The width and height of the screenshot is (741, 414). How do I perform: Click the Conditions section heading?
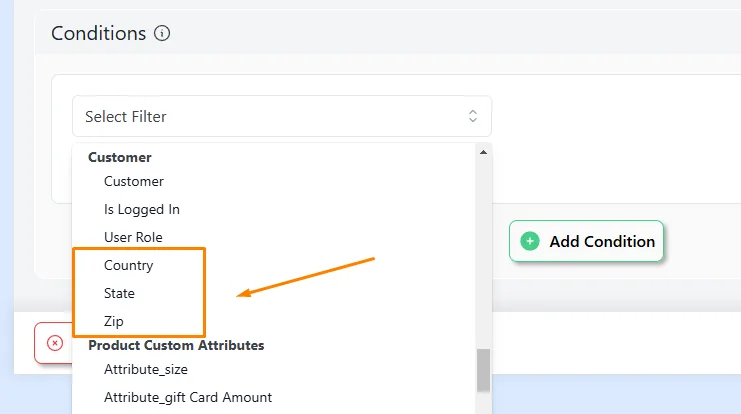coord(98,34)
